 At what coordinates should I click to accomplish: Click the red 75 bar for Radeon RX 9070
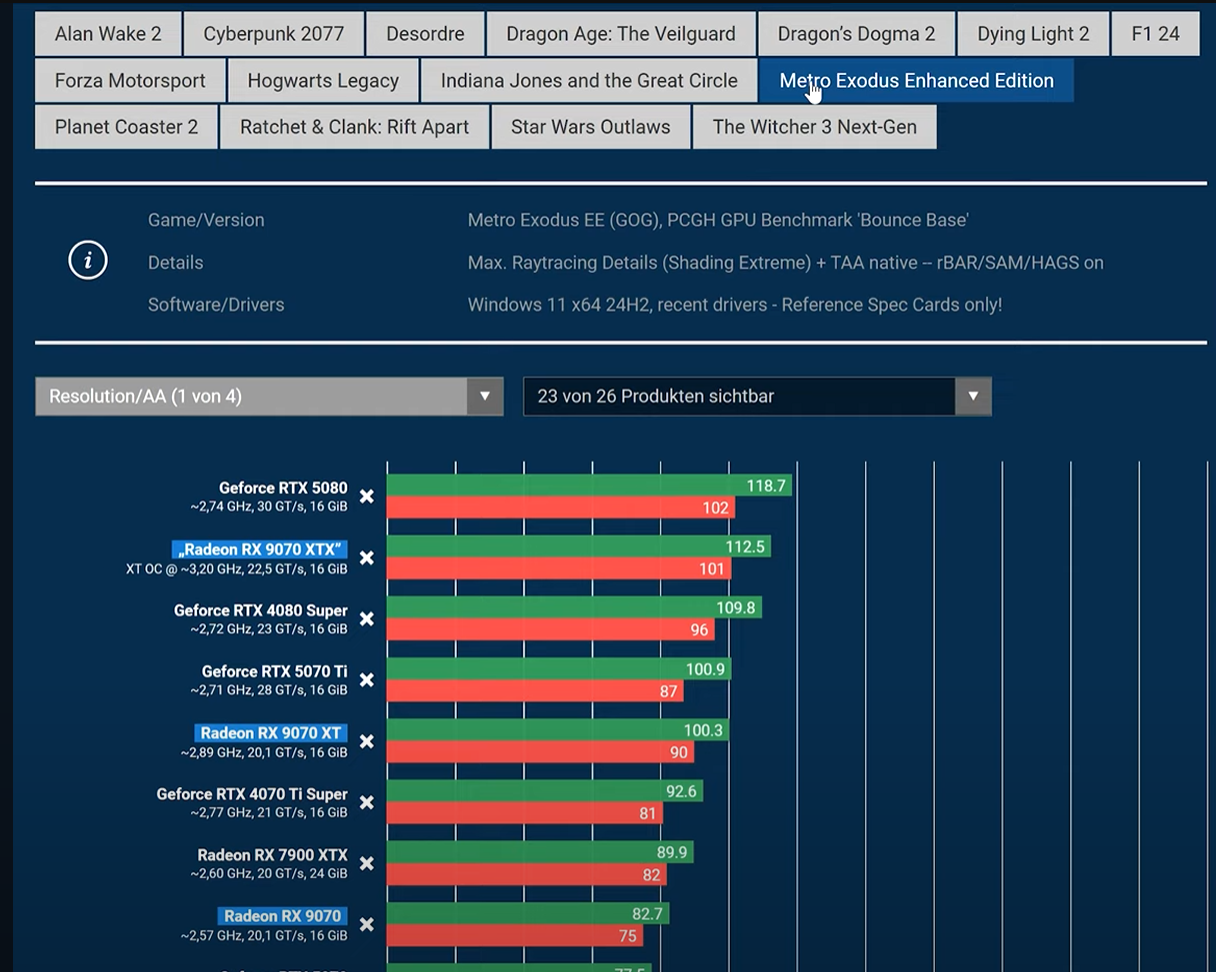[515, 935]
